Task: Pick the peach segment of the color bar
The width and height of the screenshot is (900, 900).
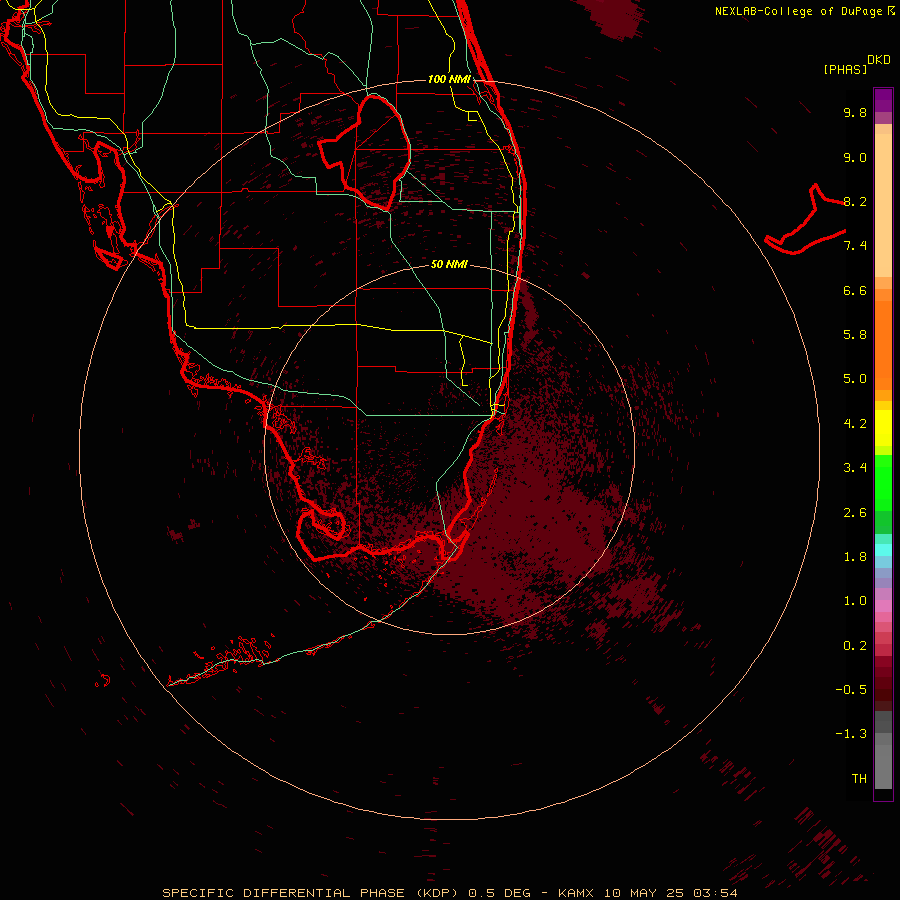Action: (883, 204)
